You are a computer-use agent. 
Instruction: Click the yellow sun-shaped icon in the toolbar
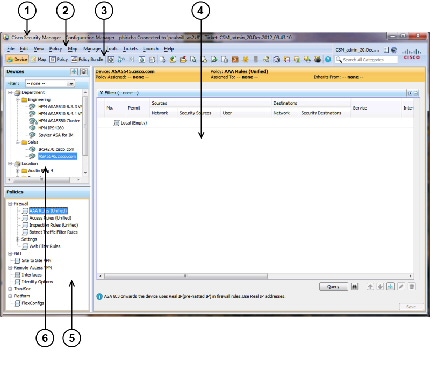pos(245,59)
